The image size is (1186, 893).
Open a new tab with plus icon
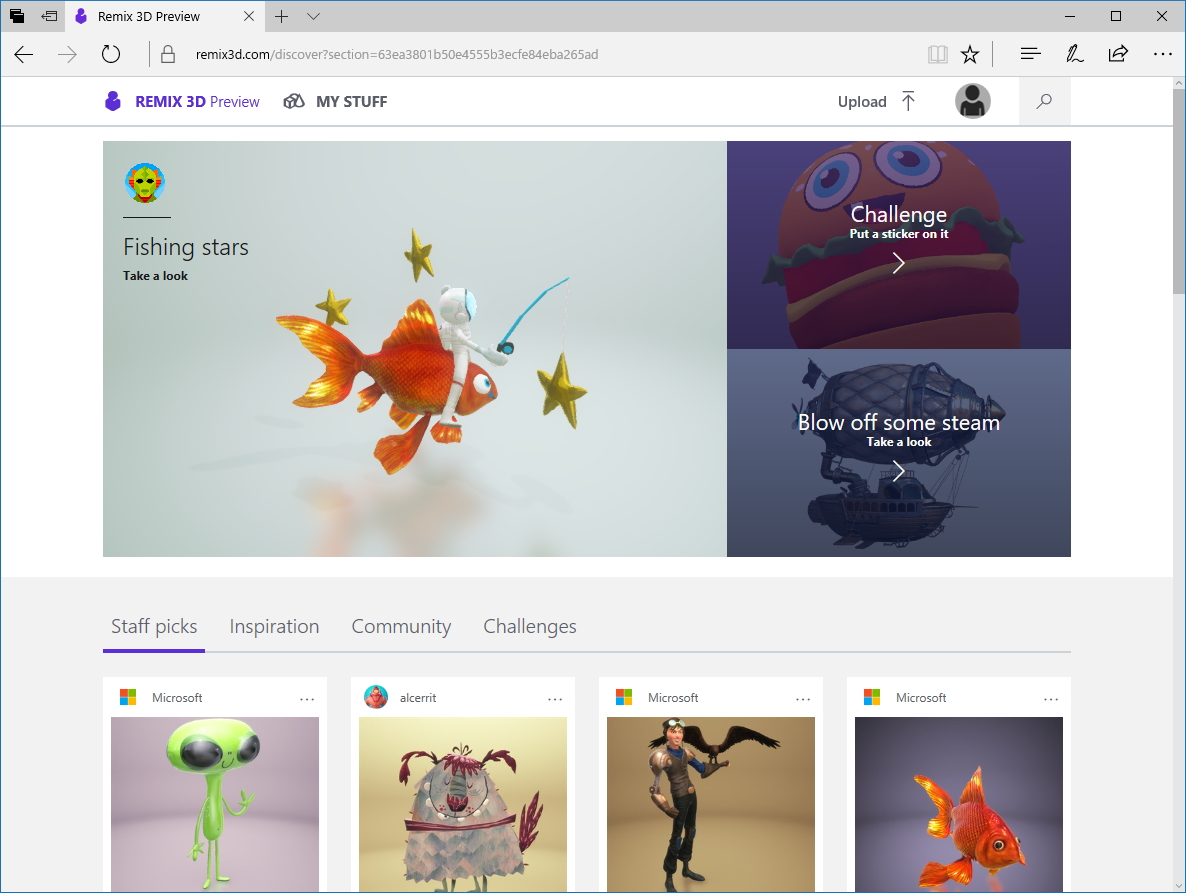click(x=281, y=17)
